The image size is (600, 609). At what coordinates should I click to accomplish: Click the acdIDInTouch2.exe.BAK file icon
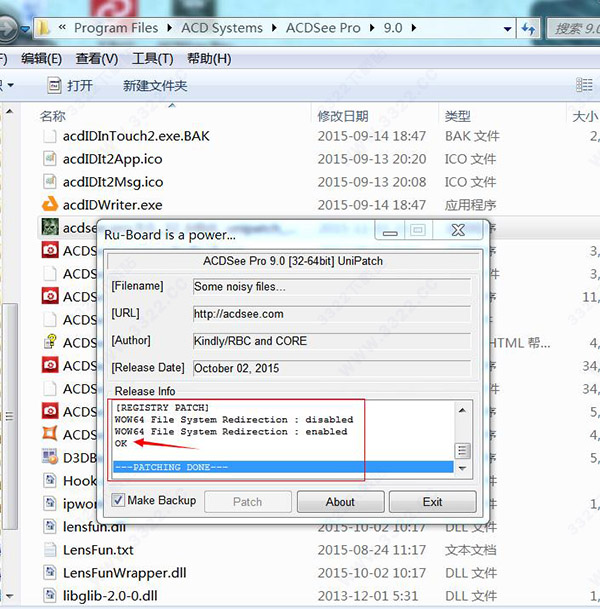click(50, 136)
